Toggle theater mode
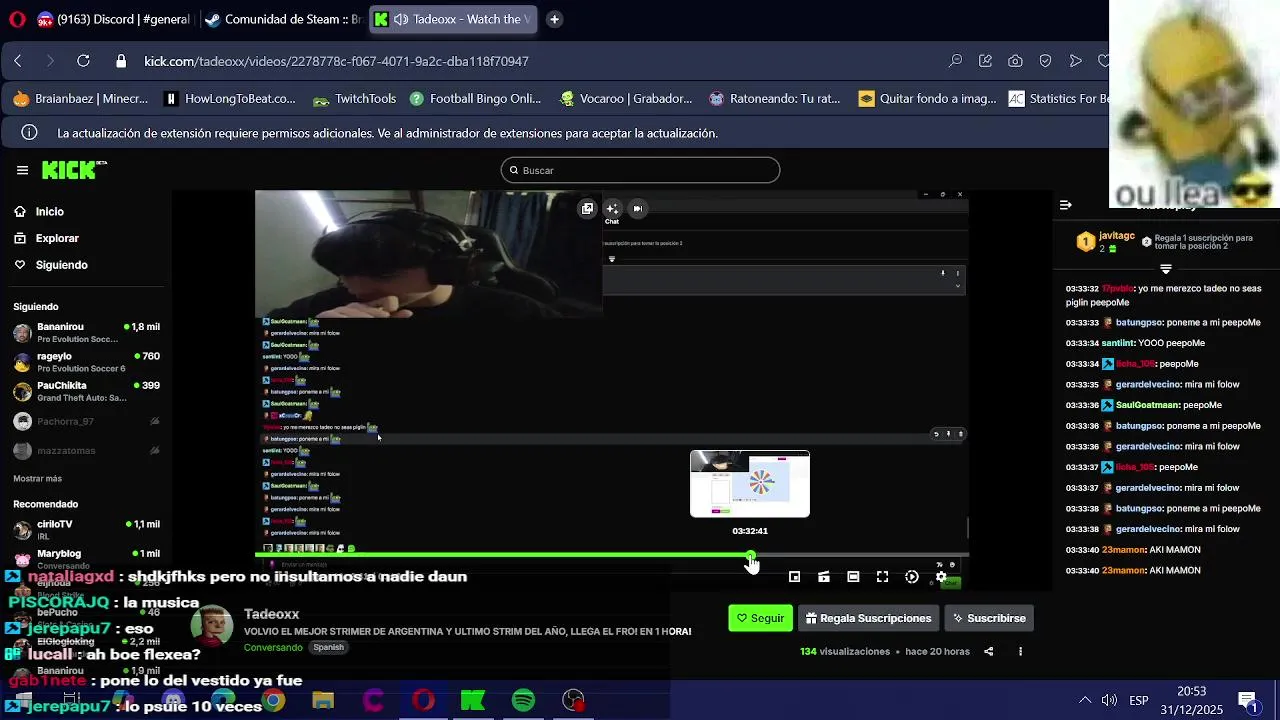The image size is (1280, 720). pos(853,577)
